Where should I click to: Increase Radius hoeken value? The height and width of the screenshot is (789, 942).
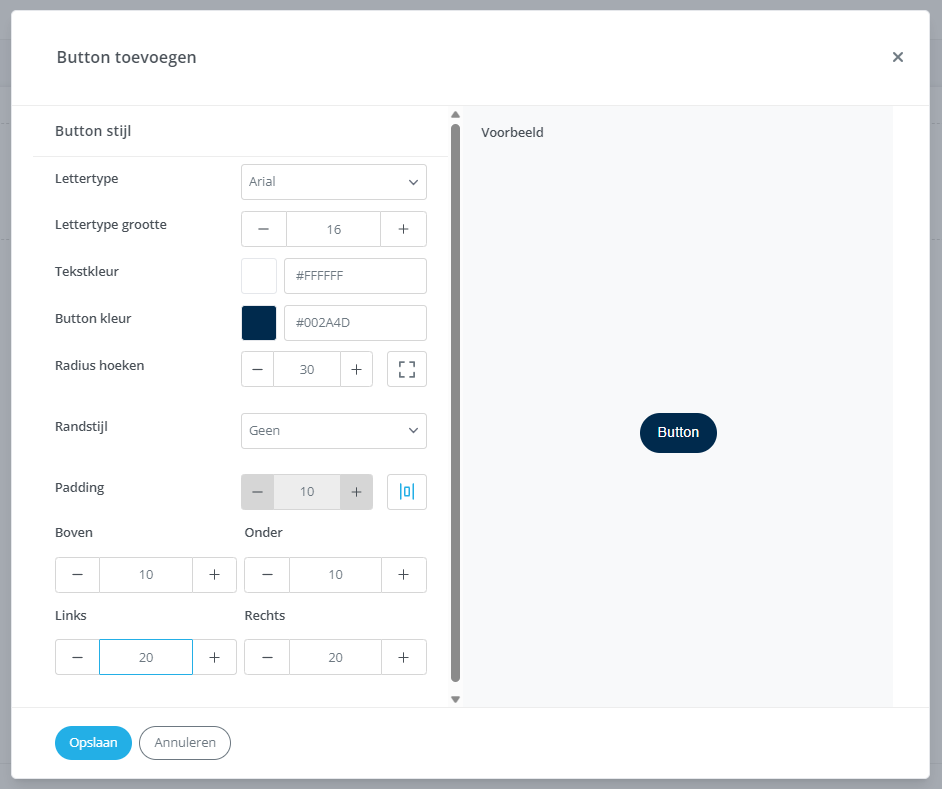tap(356, 369)
